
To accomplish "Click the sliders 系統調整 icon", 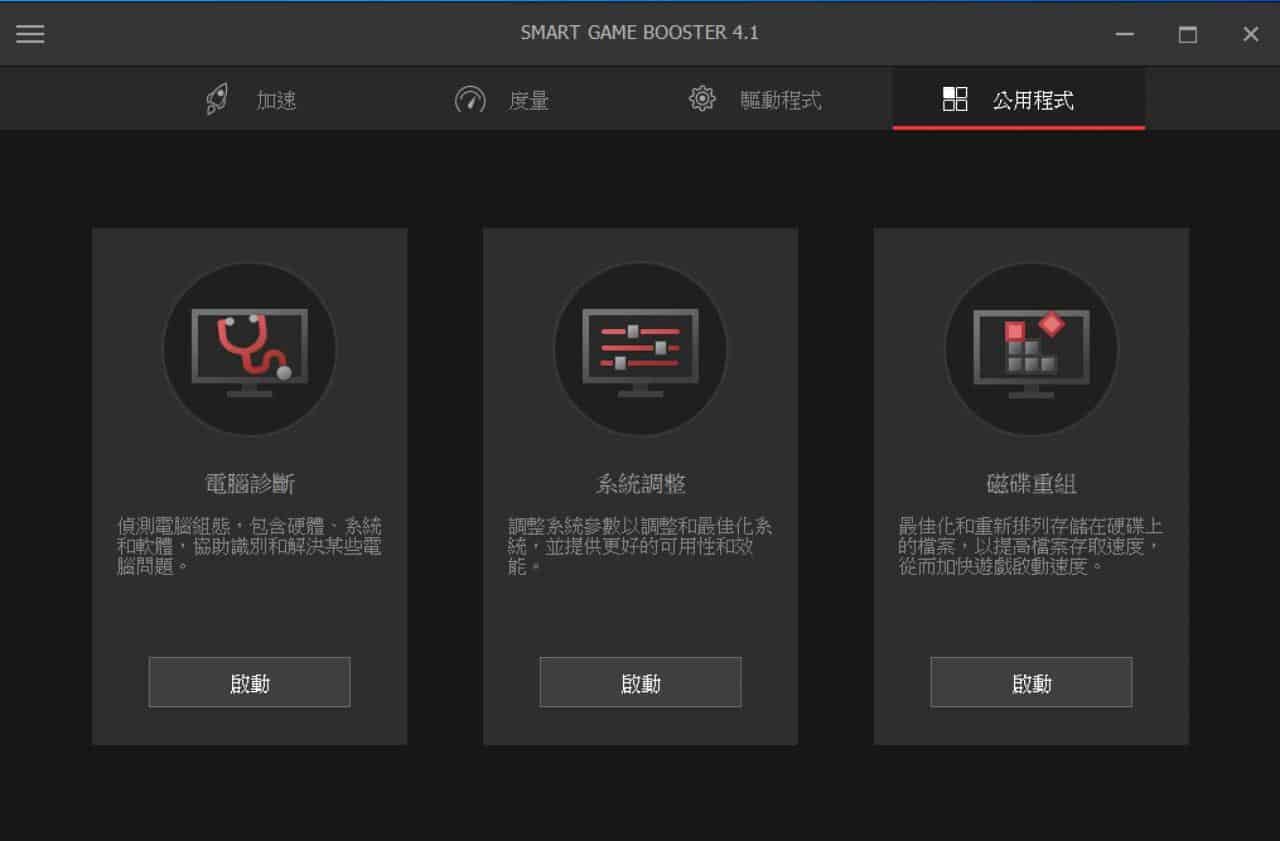I will 641,349.
